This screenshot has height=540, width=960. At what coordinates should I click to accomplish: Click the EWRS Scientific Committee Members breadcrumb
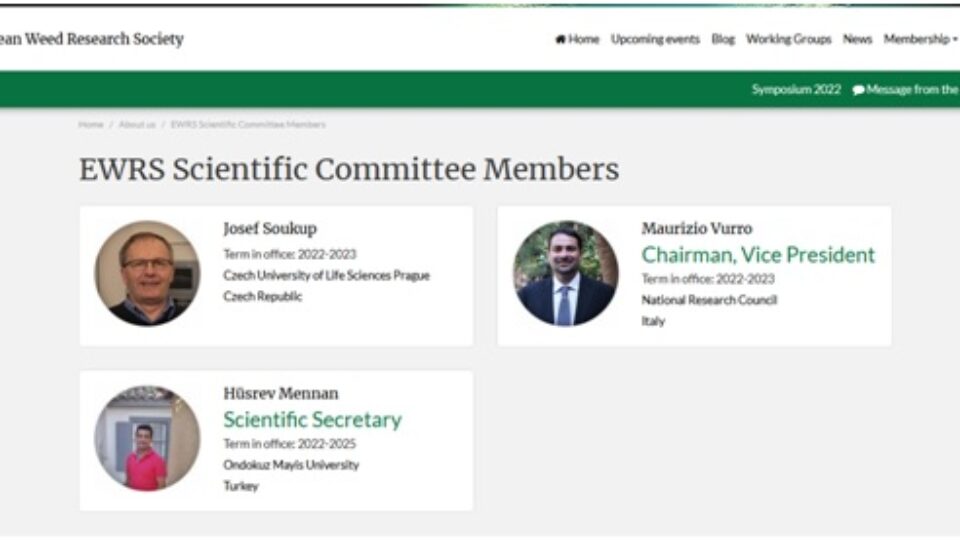pyautogui.click(x=248, y=125)
